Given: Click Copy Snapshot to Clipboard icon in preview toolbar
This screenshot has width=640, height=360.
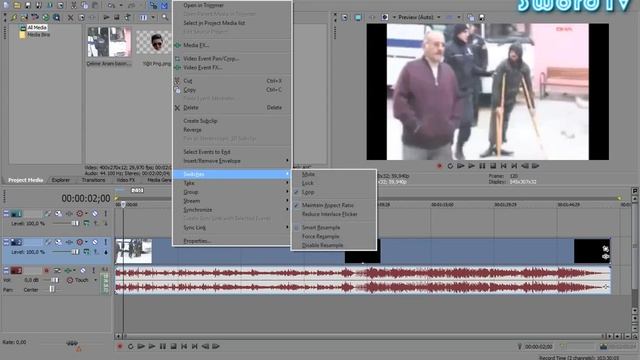Looking at the screenshot, I should [x=471, y=18].
